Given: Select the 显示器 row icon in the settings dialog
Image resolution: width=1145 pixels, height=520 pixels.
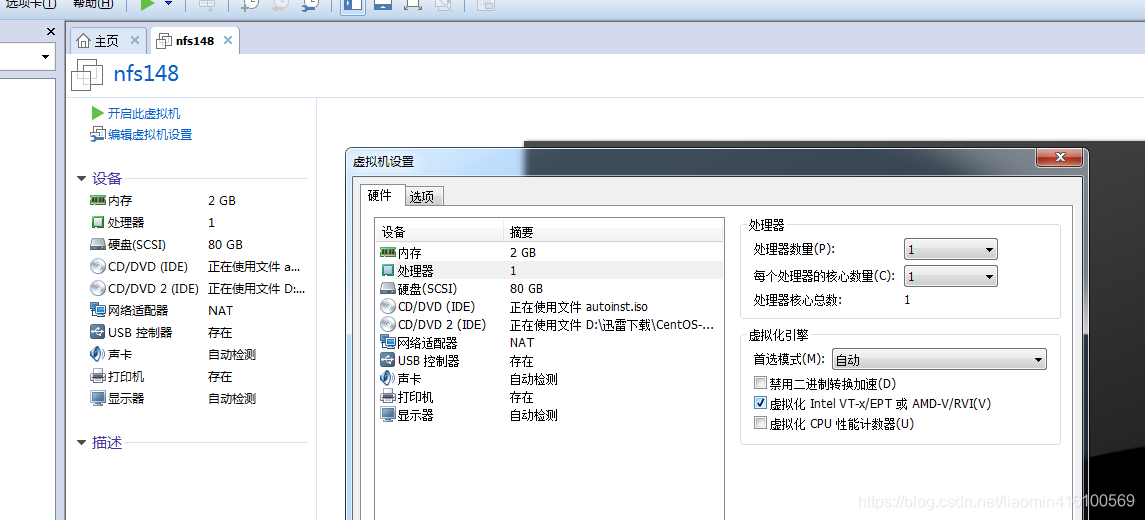Looking at the screenshot, I should click(x=388, y=415).
